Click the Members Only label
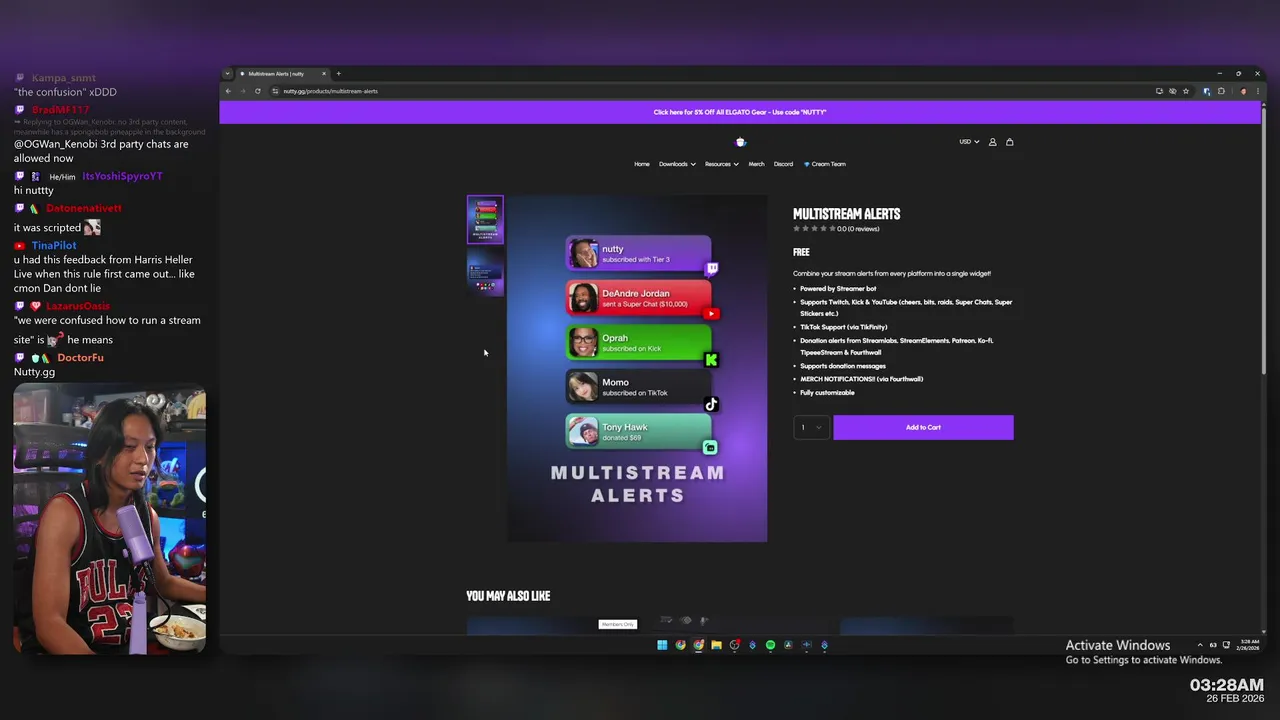The height and width of the screenshot is (720, 1280). [x=617, y=624]
